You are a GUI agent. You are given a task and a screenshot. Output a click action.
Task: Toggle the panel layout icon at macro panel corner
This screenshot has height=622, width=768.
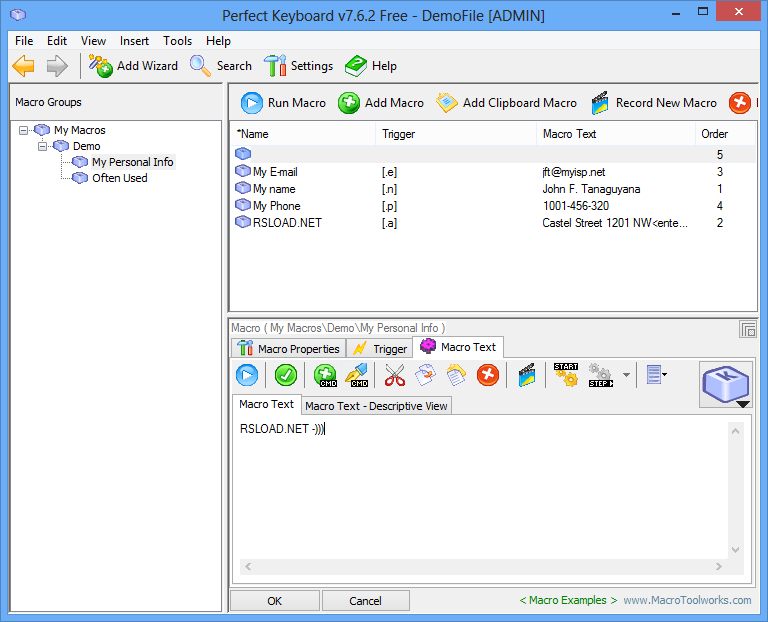pos(748,329)
